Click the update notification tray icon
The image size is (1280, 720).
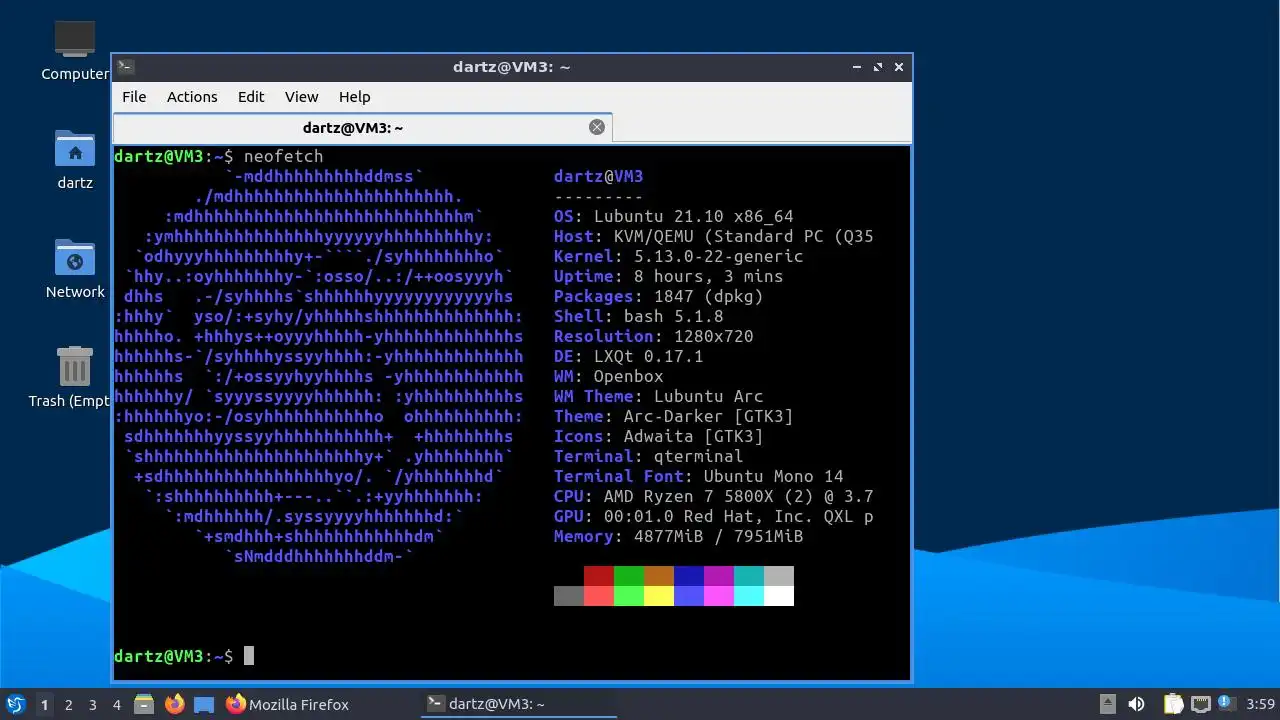1225,703
